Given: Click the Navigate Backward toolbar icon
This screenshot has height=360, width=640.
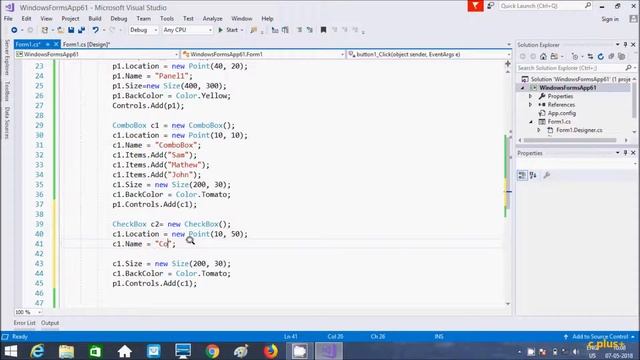Looking at the screenshot, I should [14, 30].
